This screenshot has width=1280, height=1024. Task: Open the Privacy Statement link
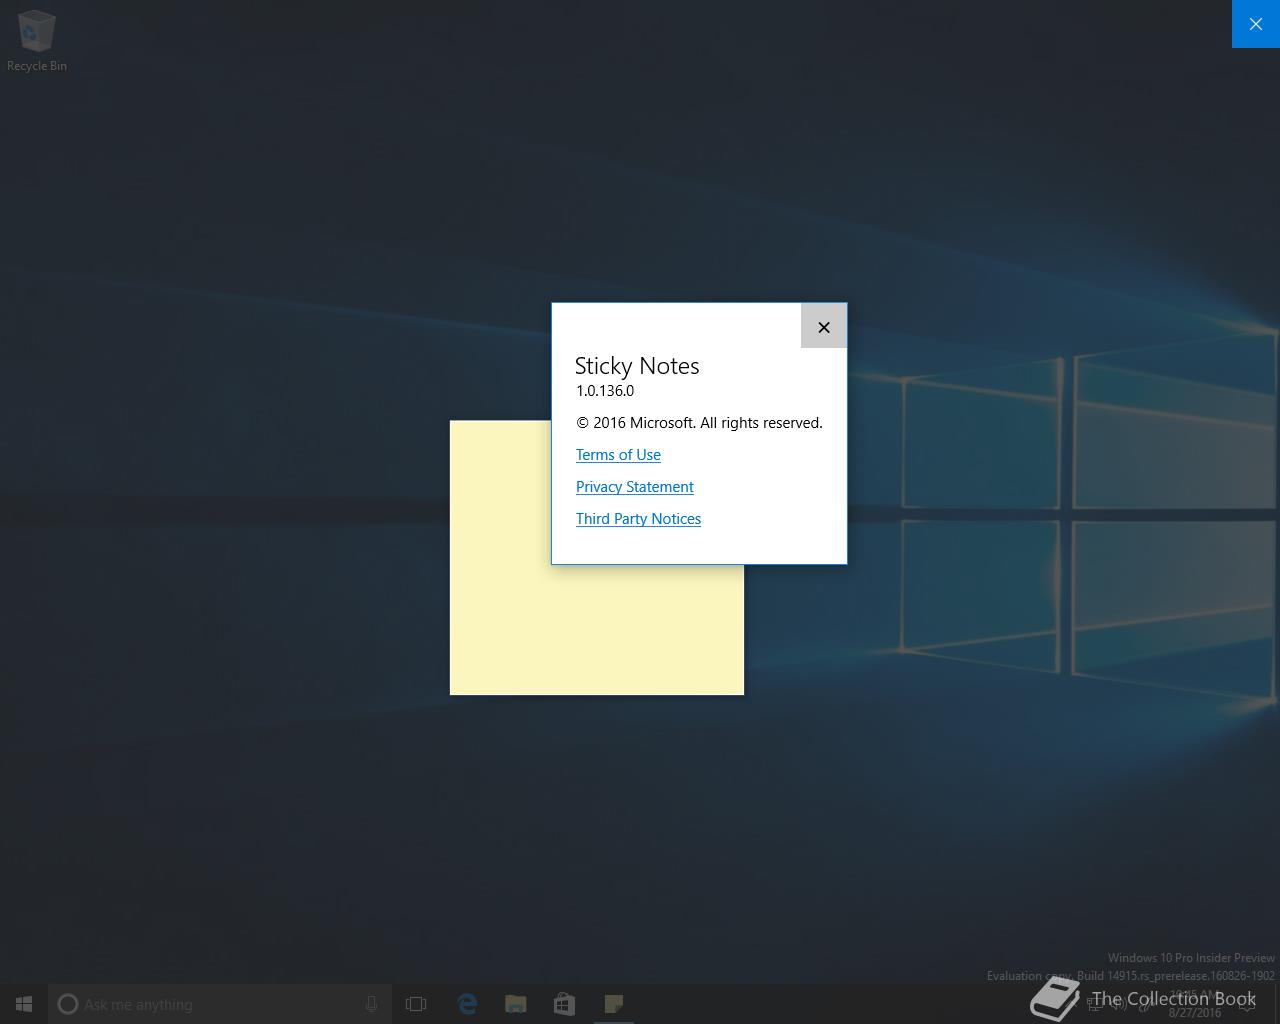(634, 487)
